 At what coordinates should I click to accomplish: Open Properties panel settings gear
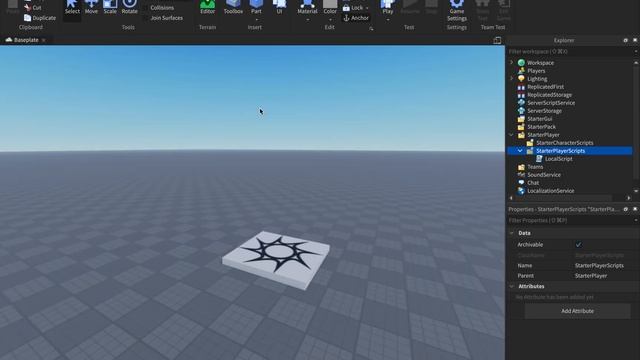tap(625, 209)
